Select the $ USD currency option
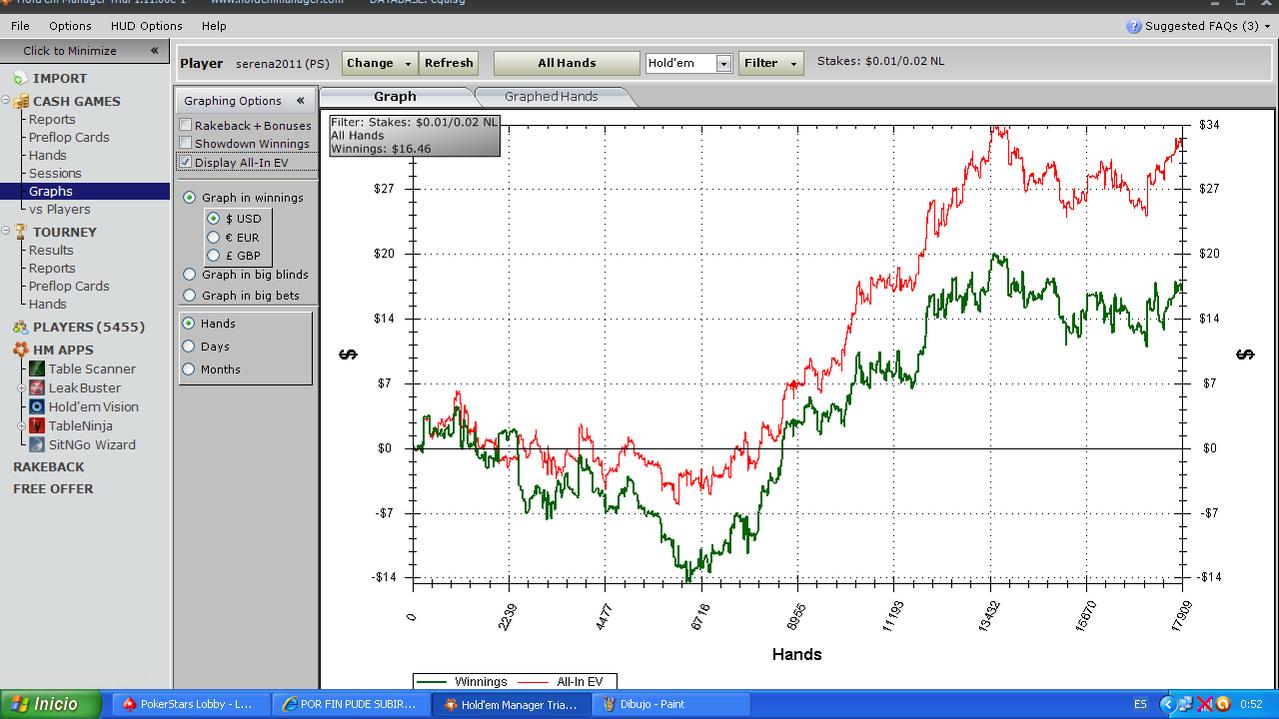The height and width of the screenshot is (719, 1279). pyautogui.click(x=213, y=219)
